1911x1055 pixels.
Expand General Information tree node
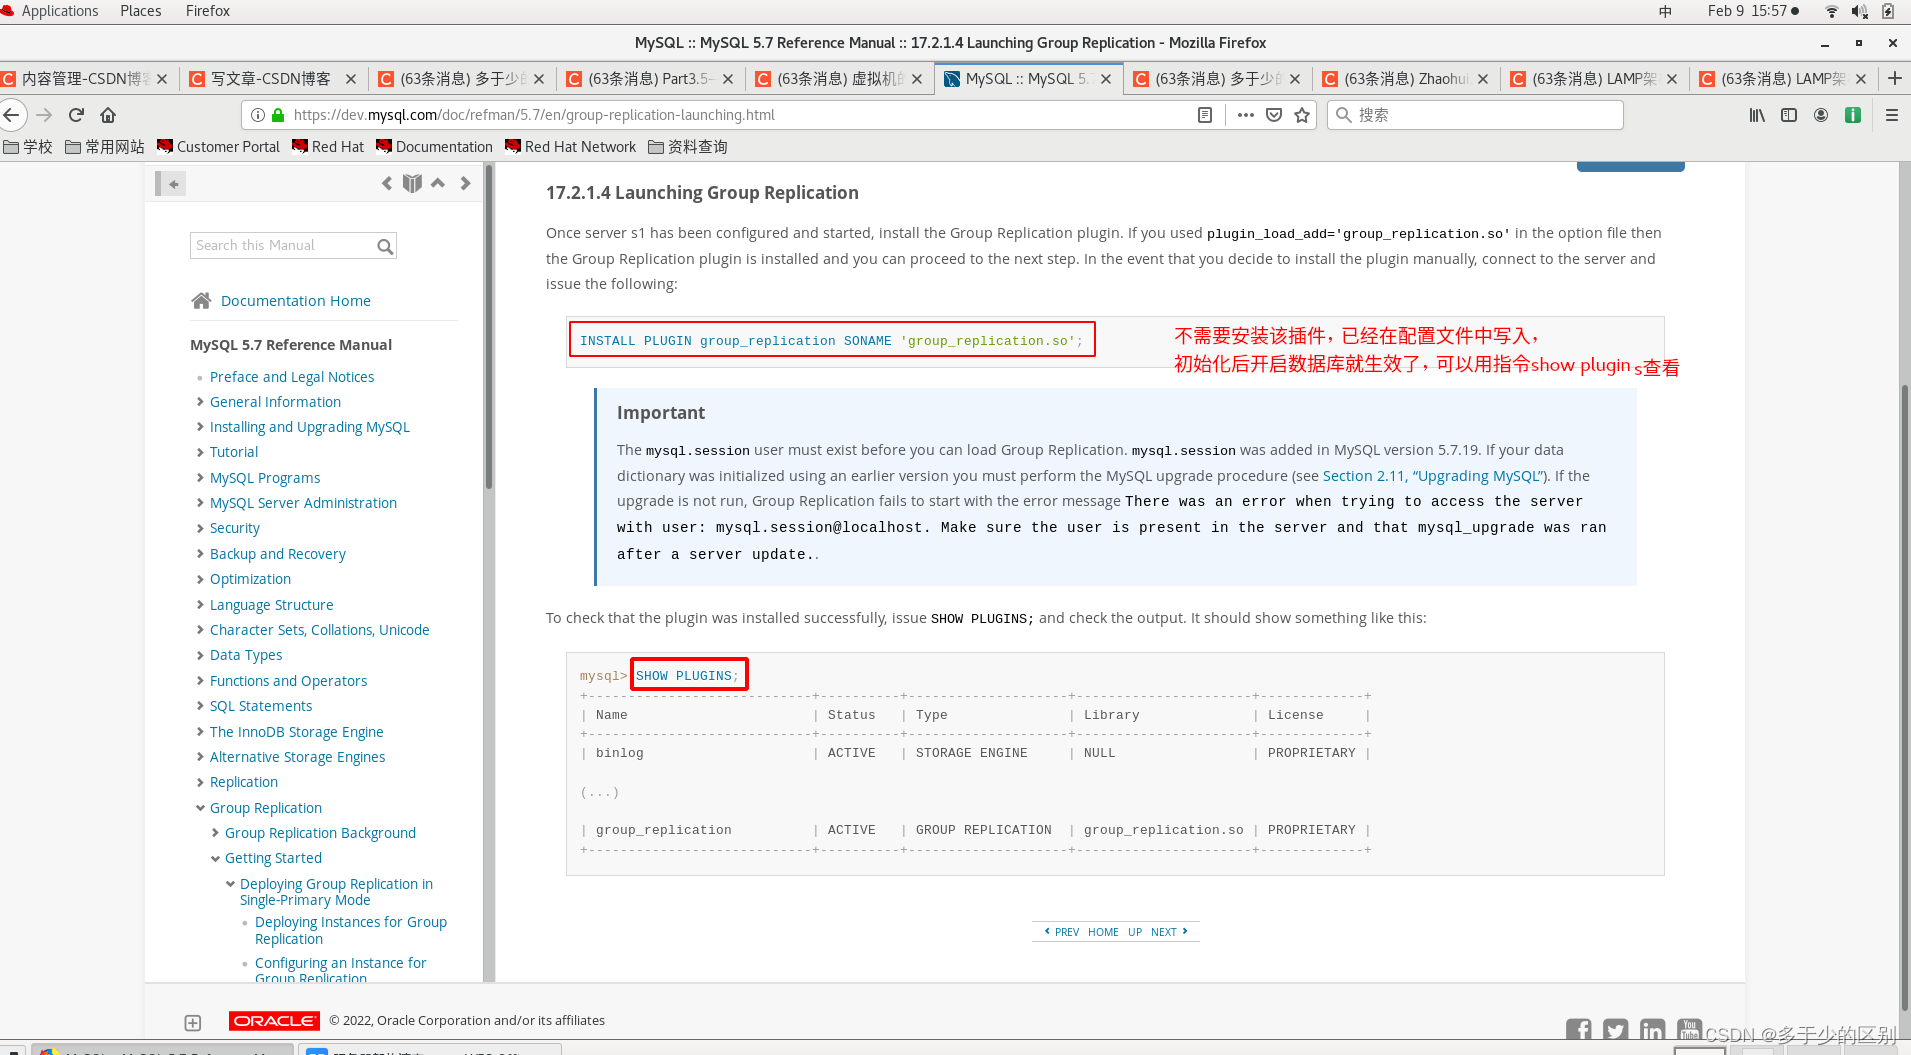coord(200,402)
